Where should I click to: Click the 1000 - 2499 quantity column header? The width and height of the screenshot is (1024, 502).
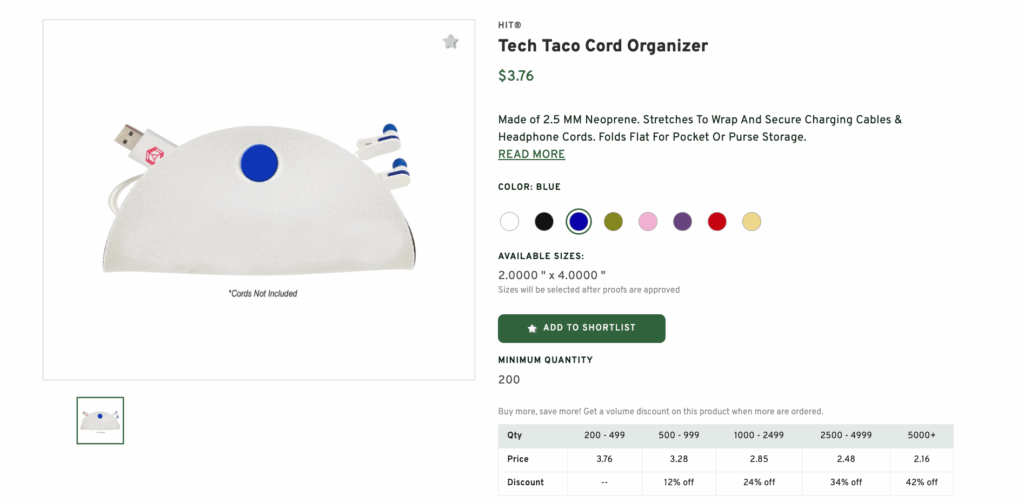click(x=759, y=436)
